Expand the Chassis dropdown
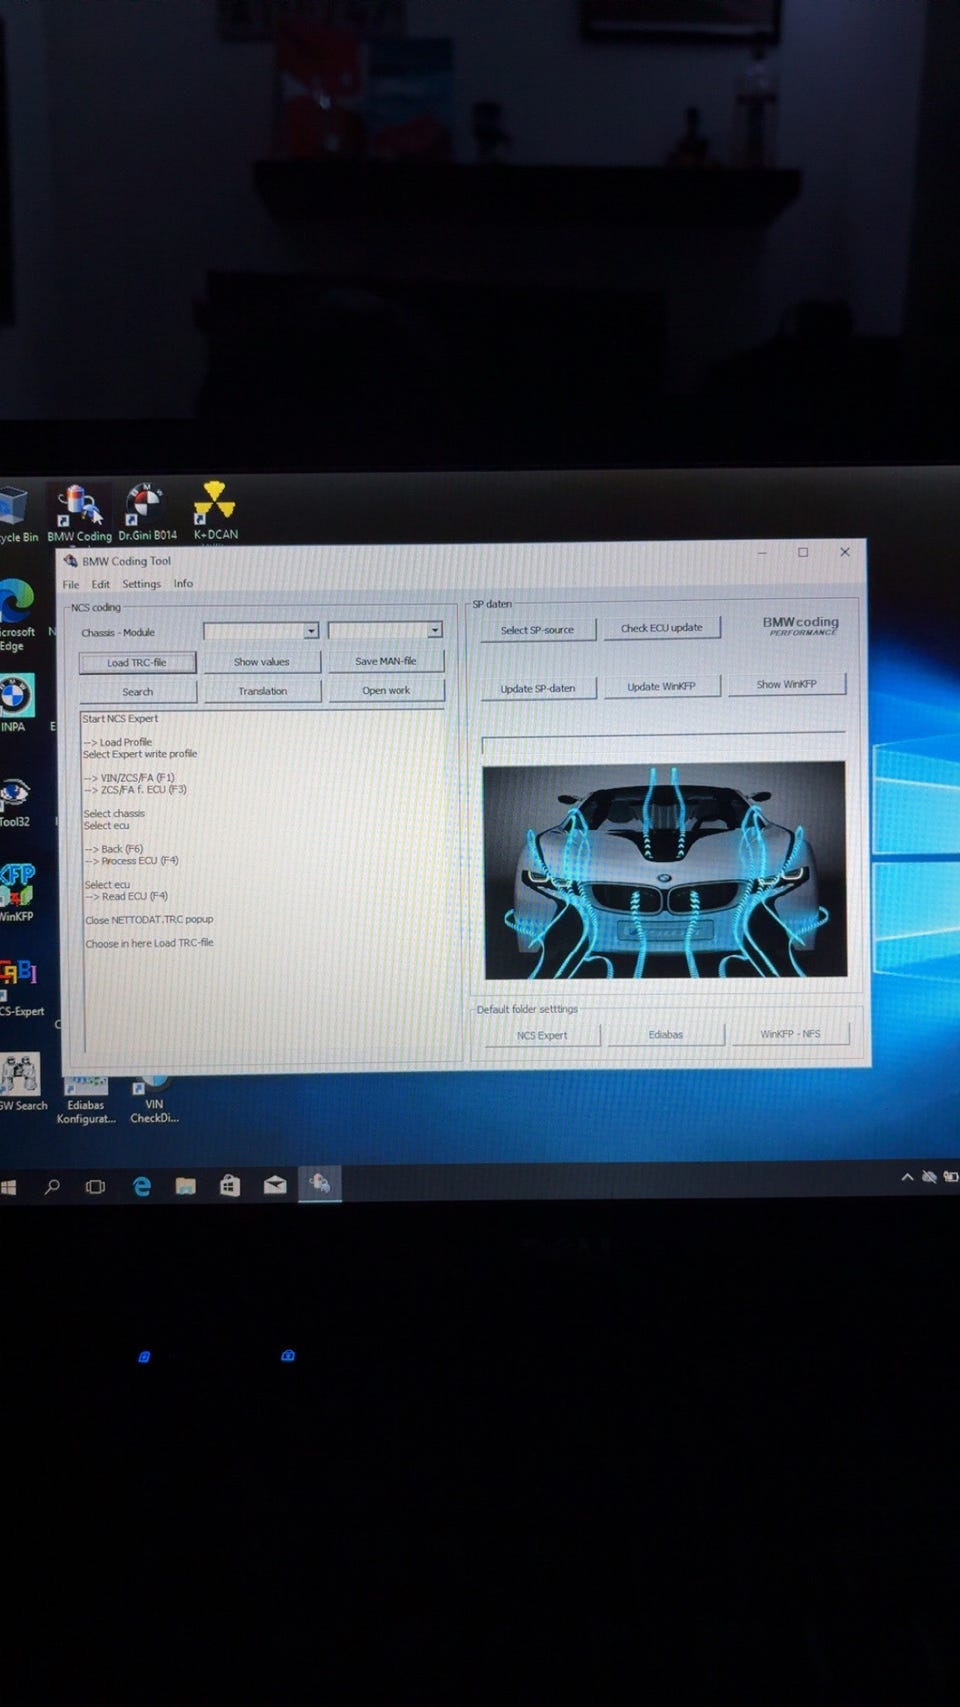The height and width of the screenshot is (1707, 960). 311,631
